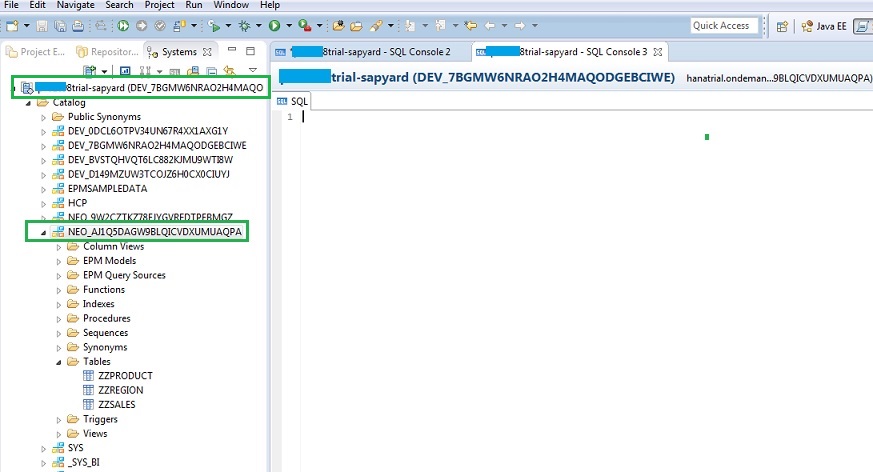Open the Debug bug icon

coord(244,26)
